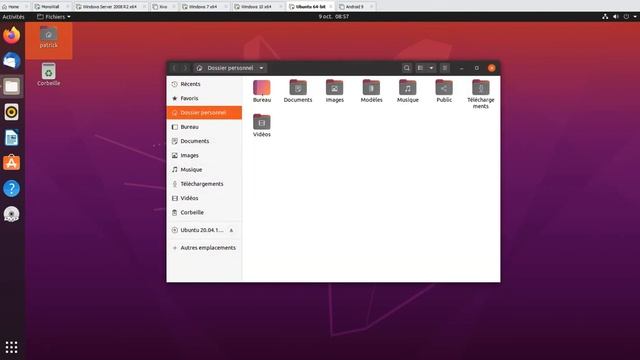Expand the Fichiers app menu in top bar

(54, 17)
